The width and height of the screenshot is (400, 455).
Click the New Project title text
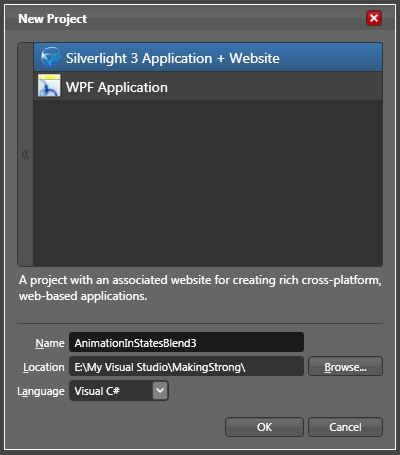click(x=53, y=19)
